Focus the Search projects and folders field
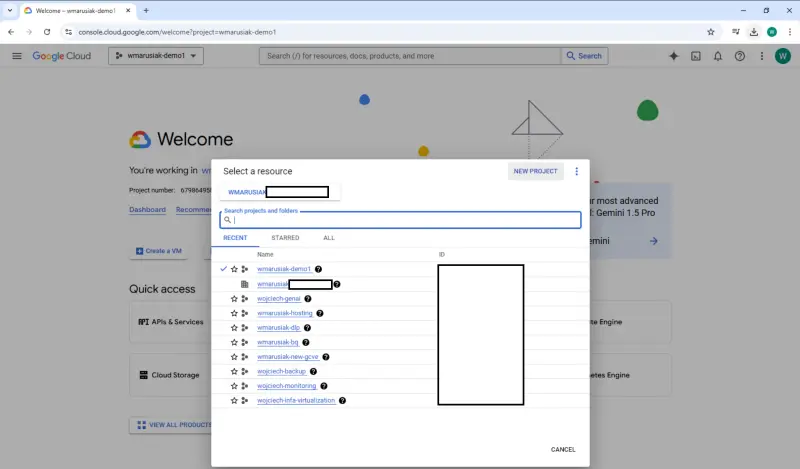Screen dimensions: 800x469 [x=401, y=220]
